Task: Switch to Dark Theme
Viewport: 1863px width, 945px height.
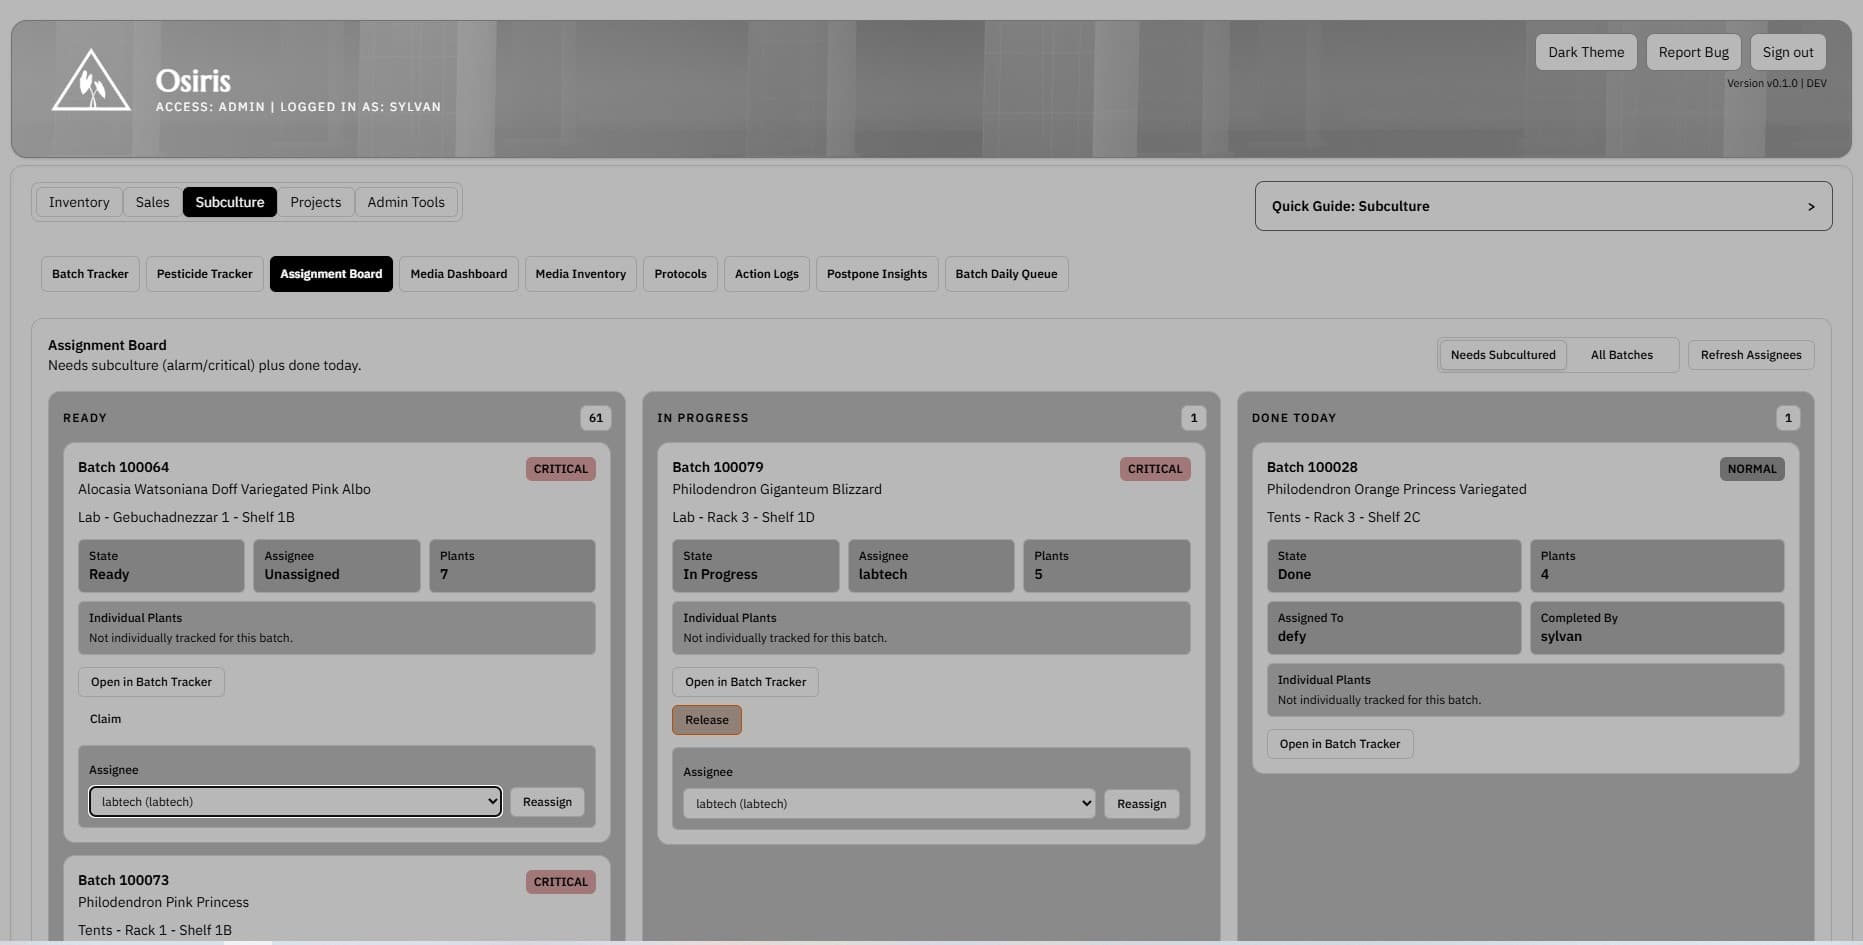Action: click(1585, 51)
